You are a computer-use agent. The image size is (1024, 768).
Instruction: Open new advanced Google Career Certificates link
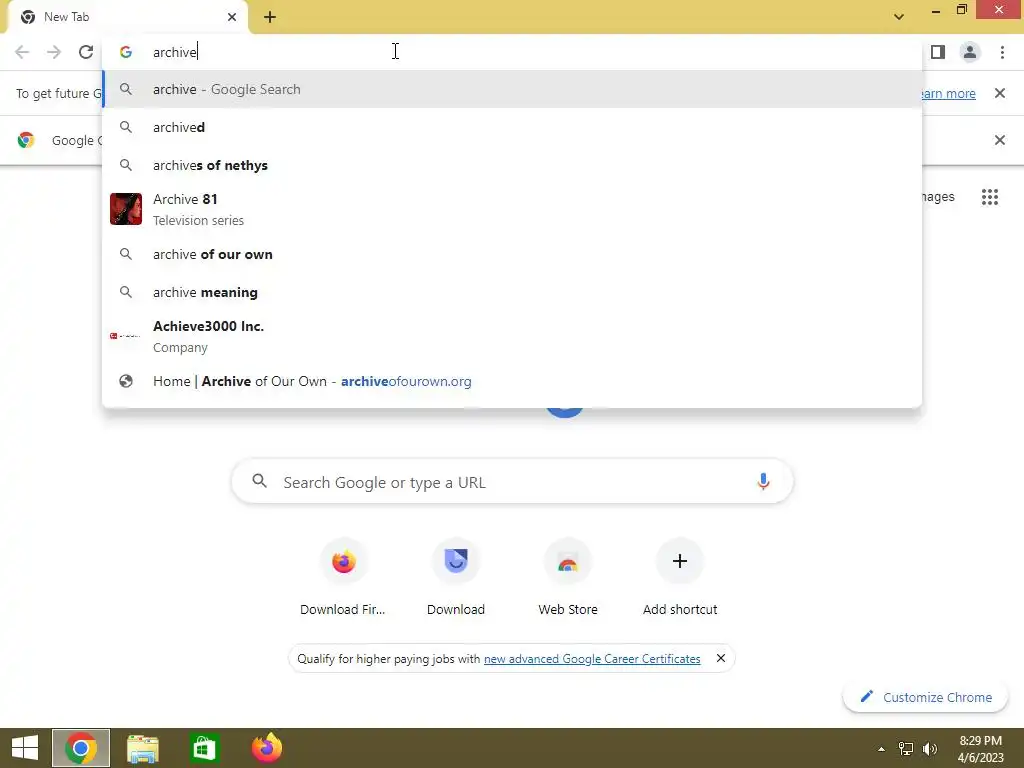[x=592, y=659]
